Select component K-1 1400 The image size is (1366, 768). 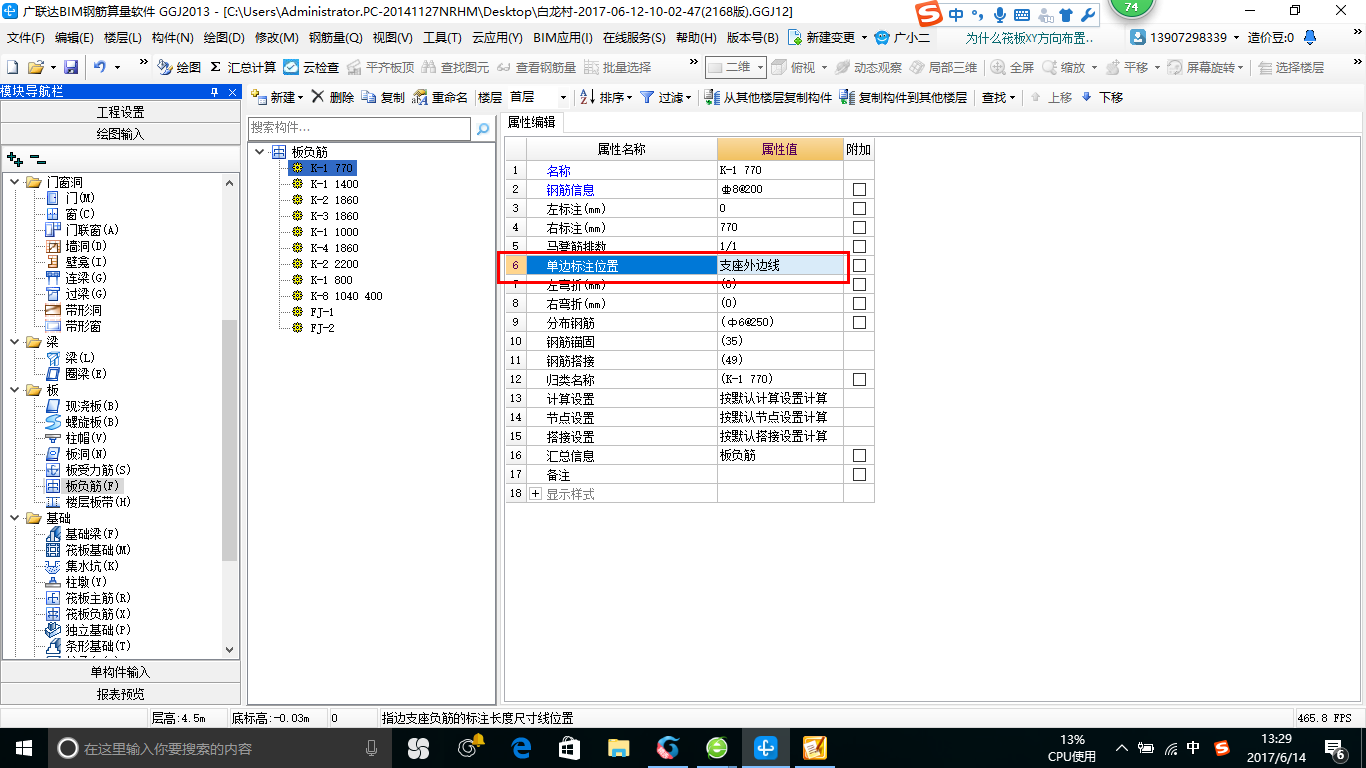pyautogui.click(x=334, y=184)
